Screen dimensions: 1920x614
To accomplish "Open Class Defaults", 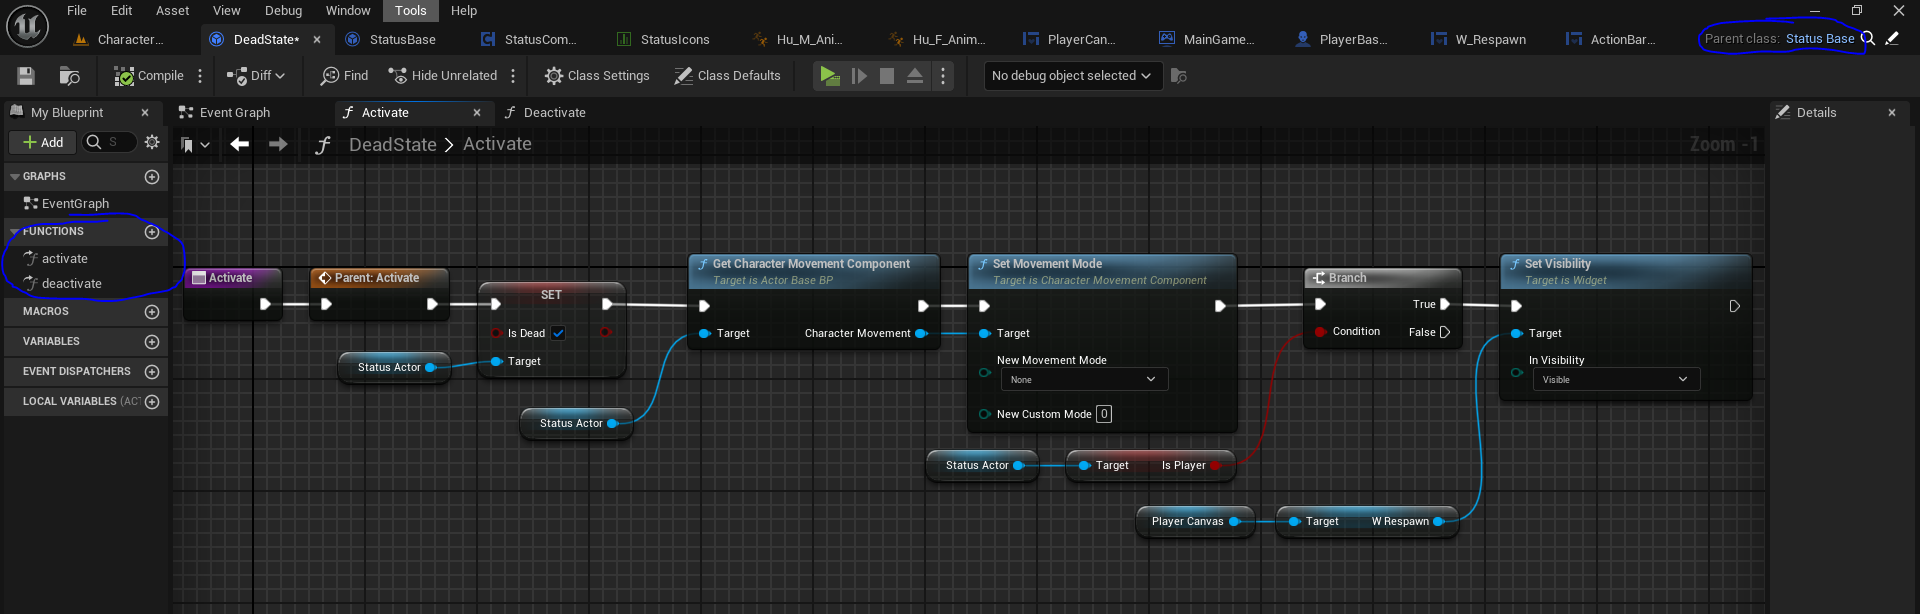I will click(727, 76).
